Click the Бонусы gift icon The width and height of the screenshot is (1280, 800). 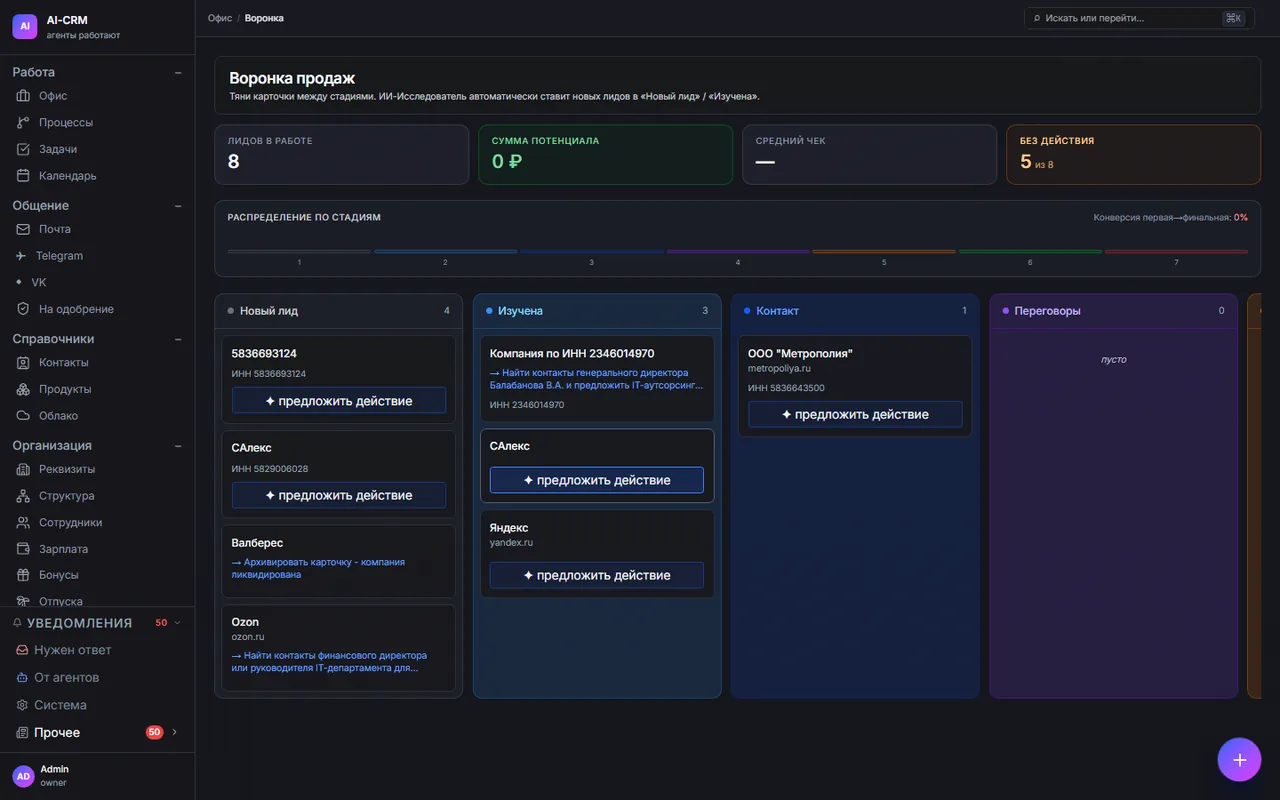coord(23,575)
